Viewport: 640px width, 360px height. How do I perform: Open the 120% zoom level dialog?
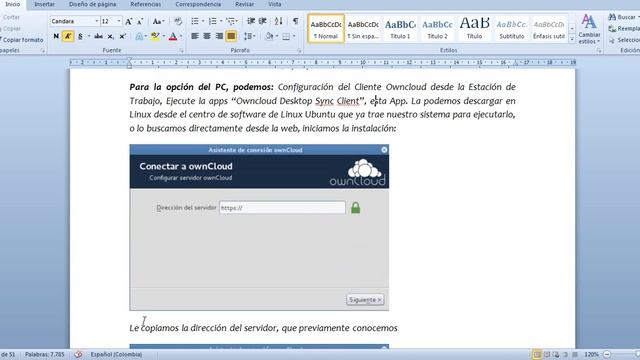tap(591, 354)
